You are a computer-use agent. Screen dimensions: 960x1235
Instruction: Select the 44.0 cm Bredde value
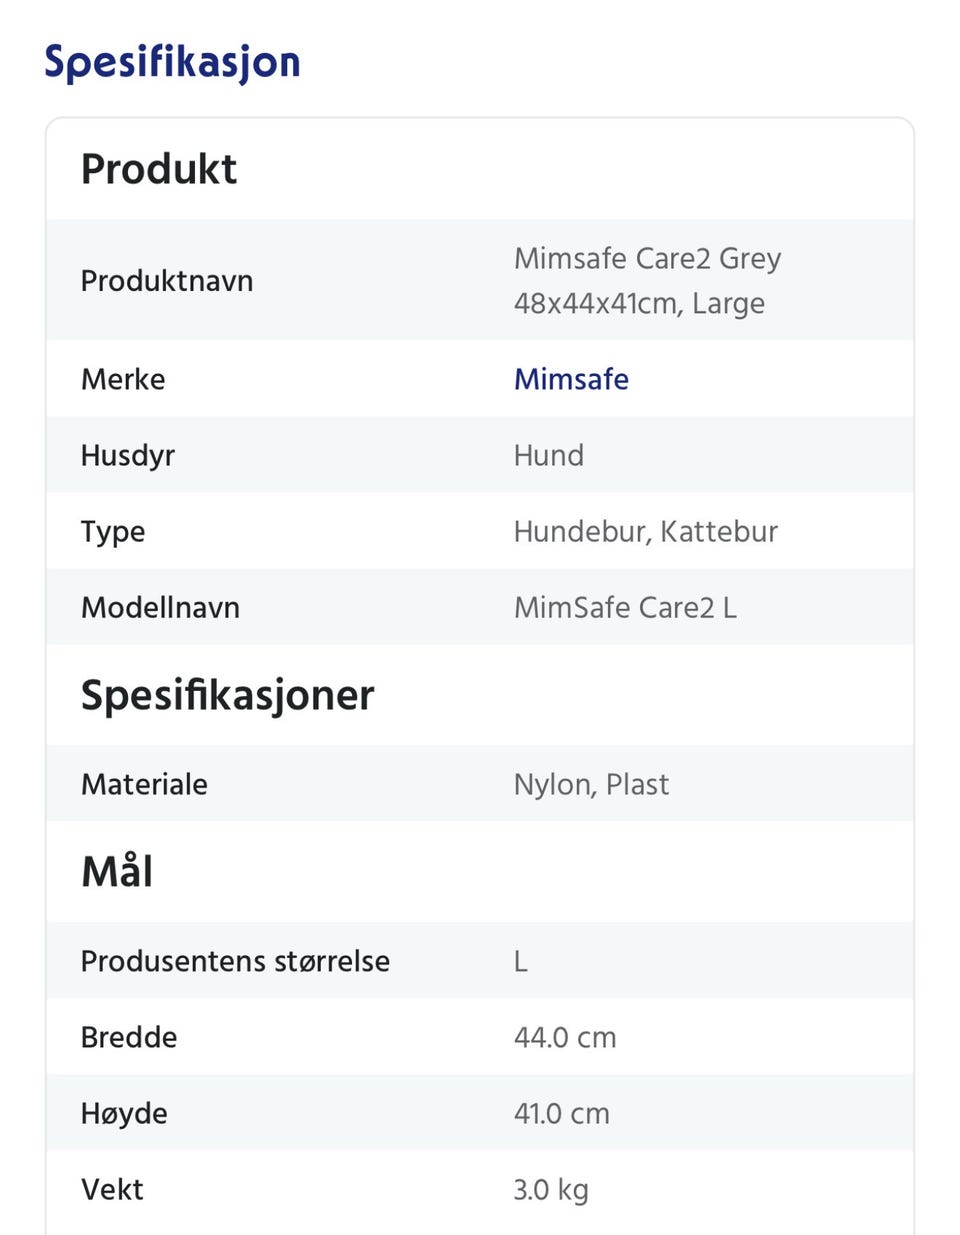pyautogui.click(x=565, y=1037)
